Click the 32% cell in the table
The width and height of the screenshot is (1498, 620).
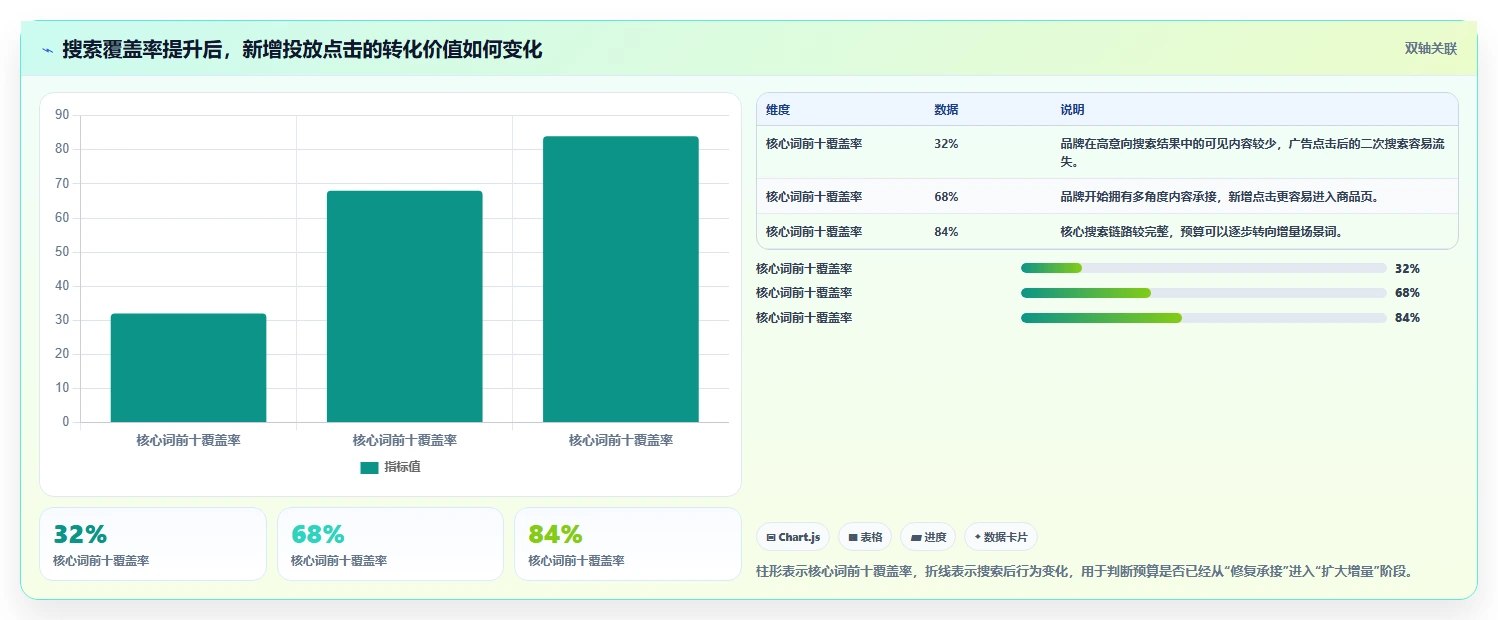[x=946, y=144]
